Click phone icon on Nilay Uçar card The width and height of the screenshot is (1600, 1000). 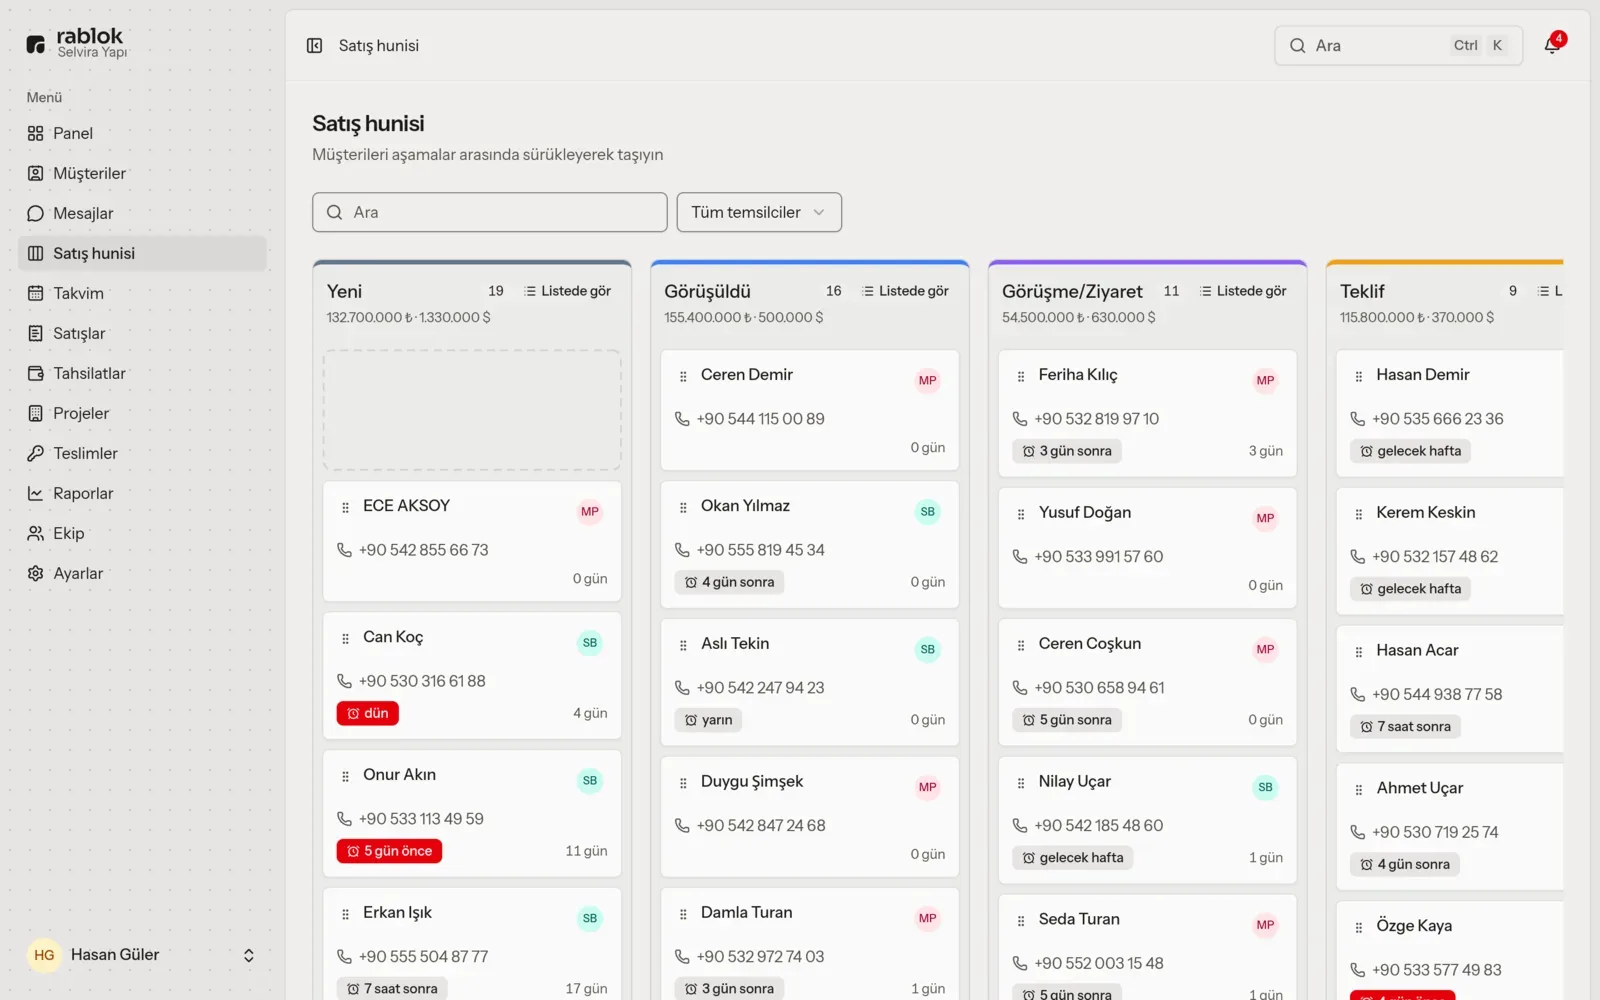click(1020, 826)
